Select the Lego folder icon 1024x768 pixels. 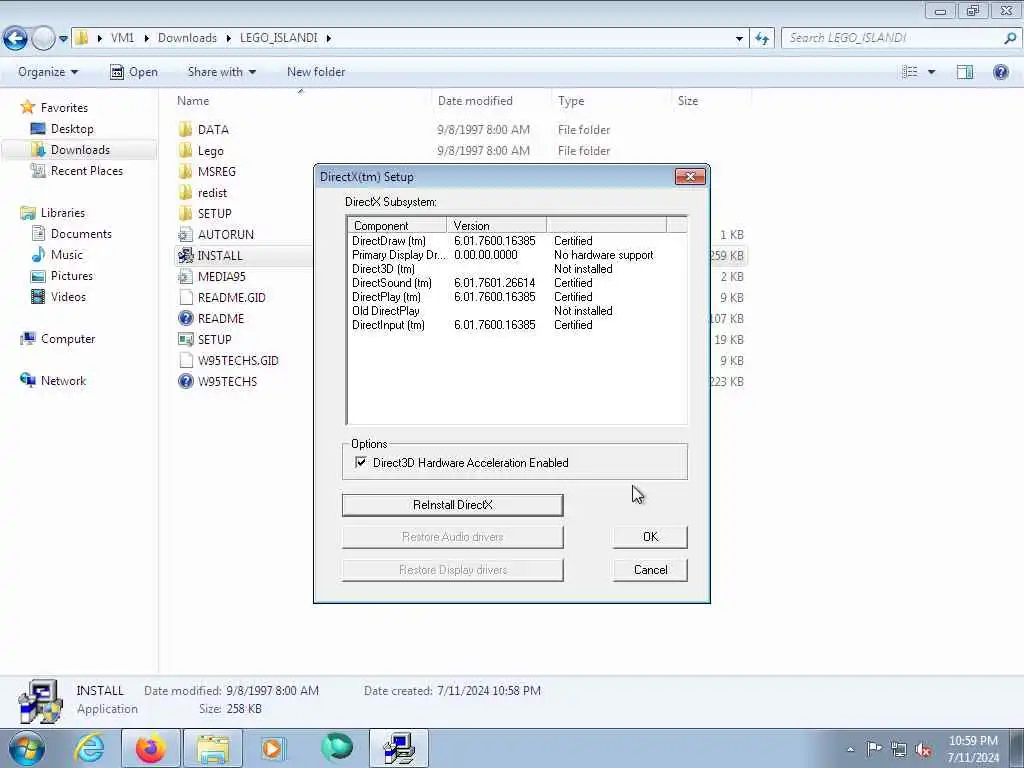pos(185,150)
